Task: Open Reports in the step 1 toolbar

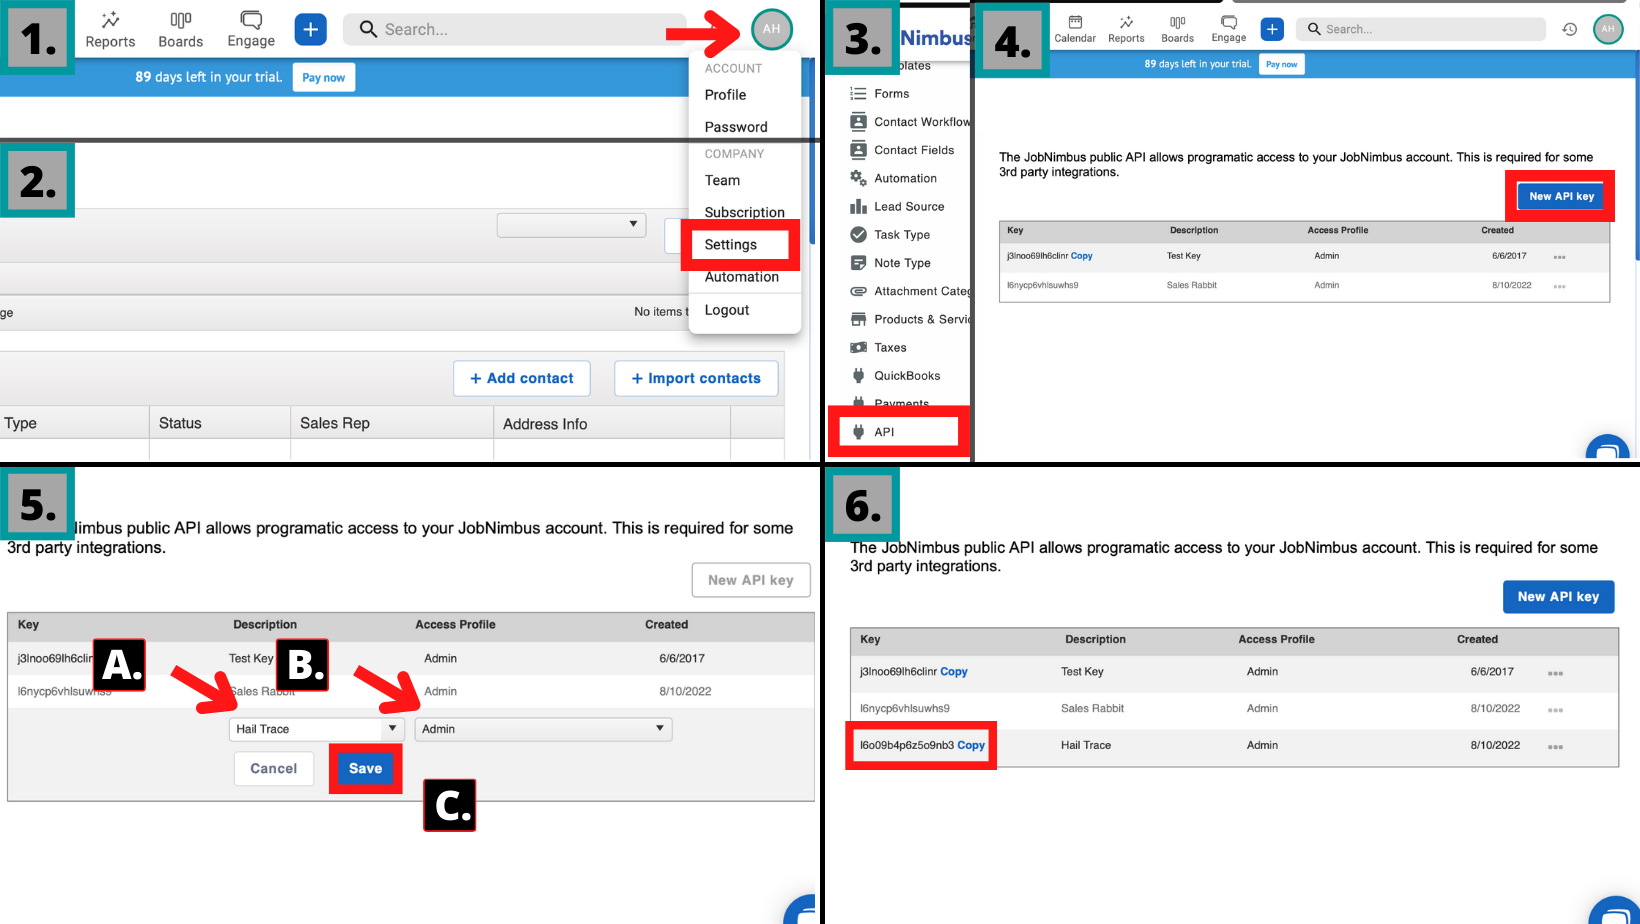Action: tap(110, 30)
